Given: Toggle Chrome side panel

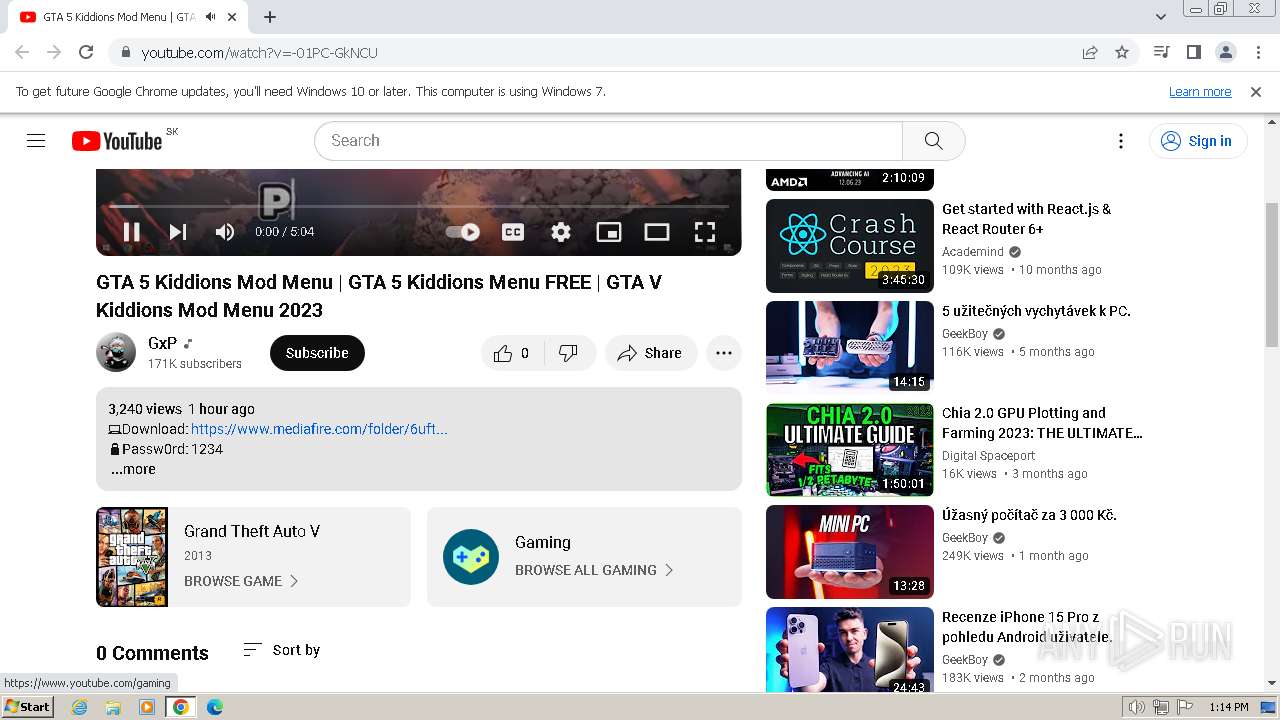Looking at the screenshot, I should point(1193,52).
